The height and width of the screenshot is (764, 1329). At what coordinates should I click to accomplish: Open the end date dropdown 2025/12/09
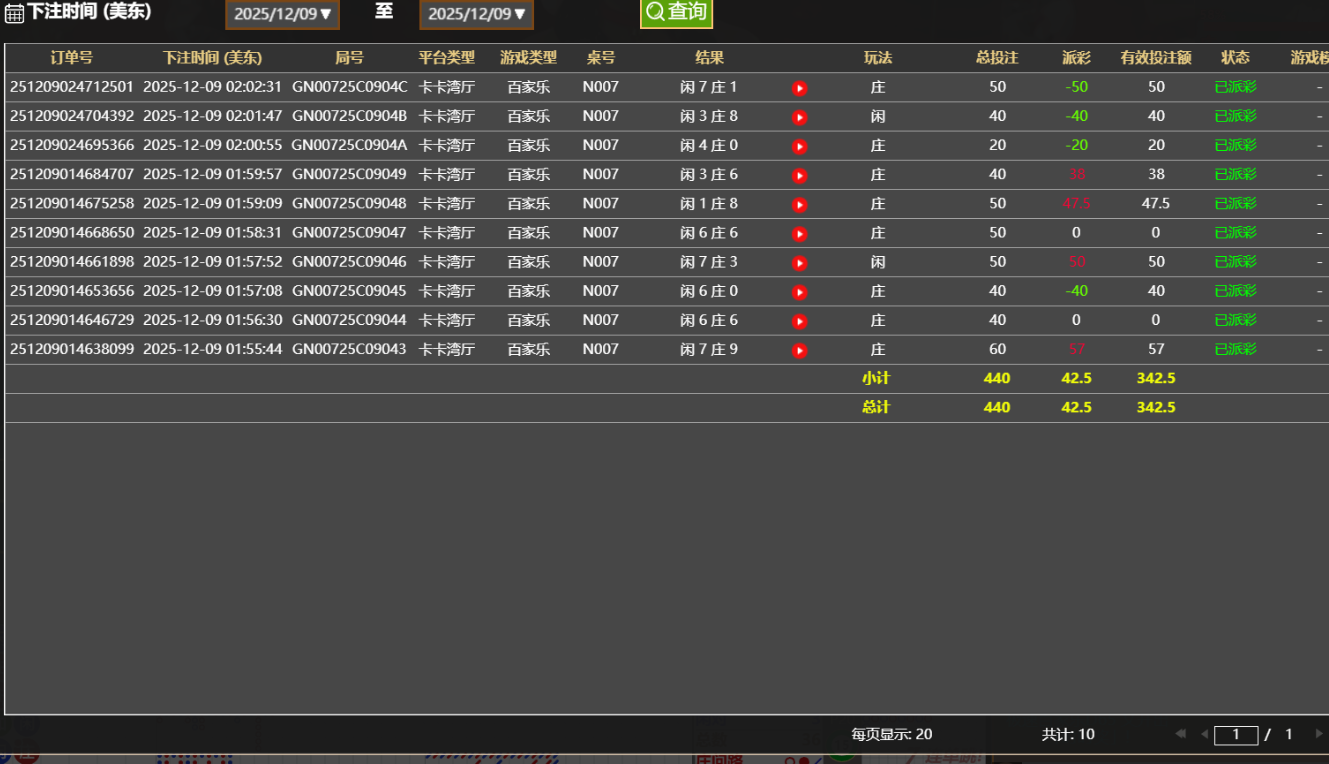[x=476, y=15]
